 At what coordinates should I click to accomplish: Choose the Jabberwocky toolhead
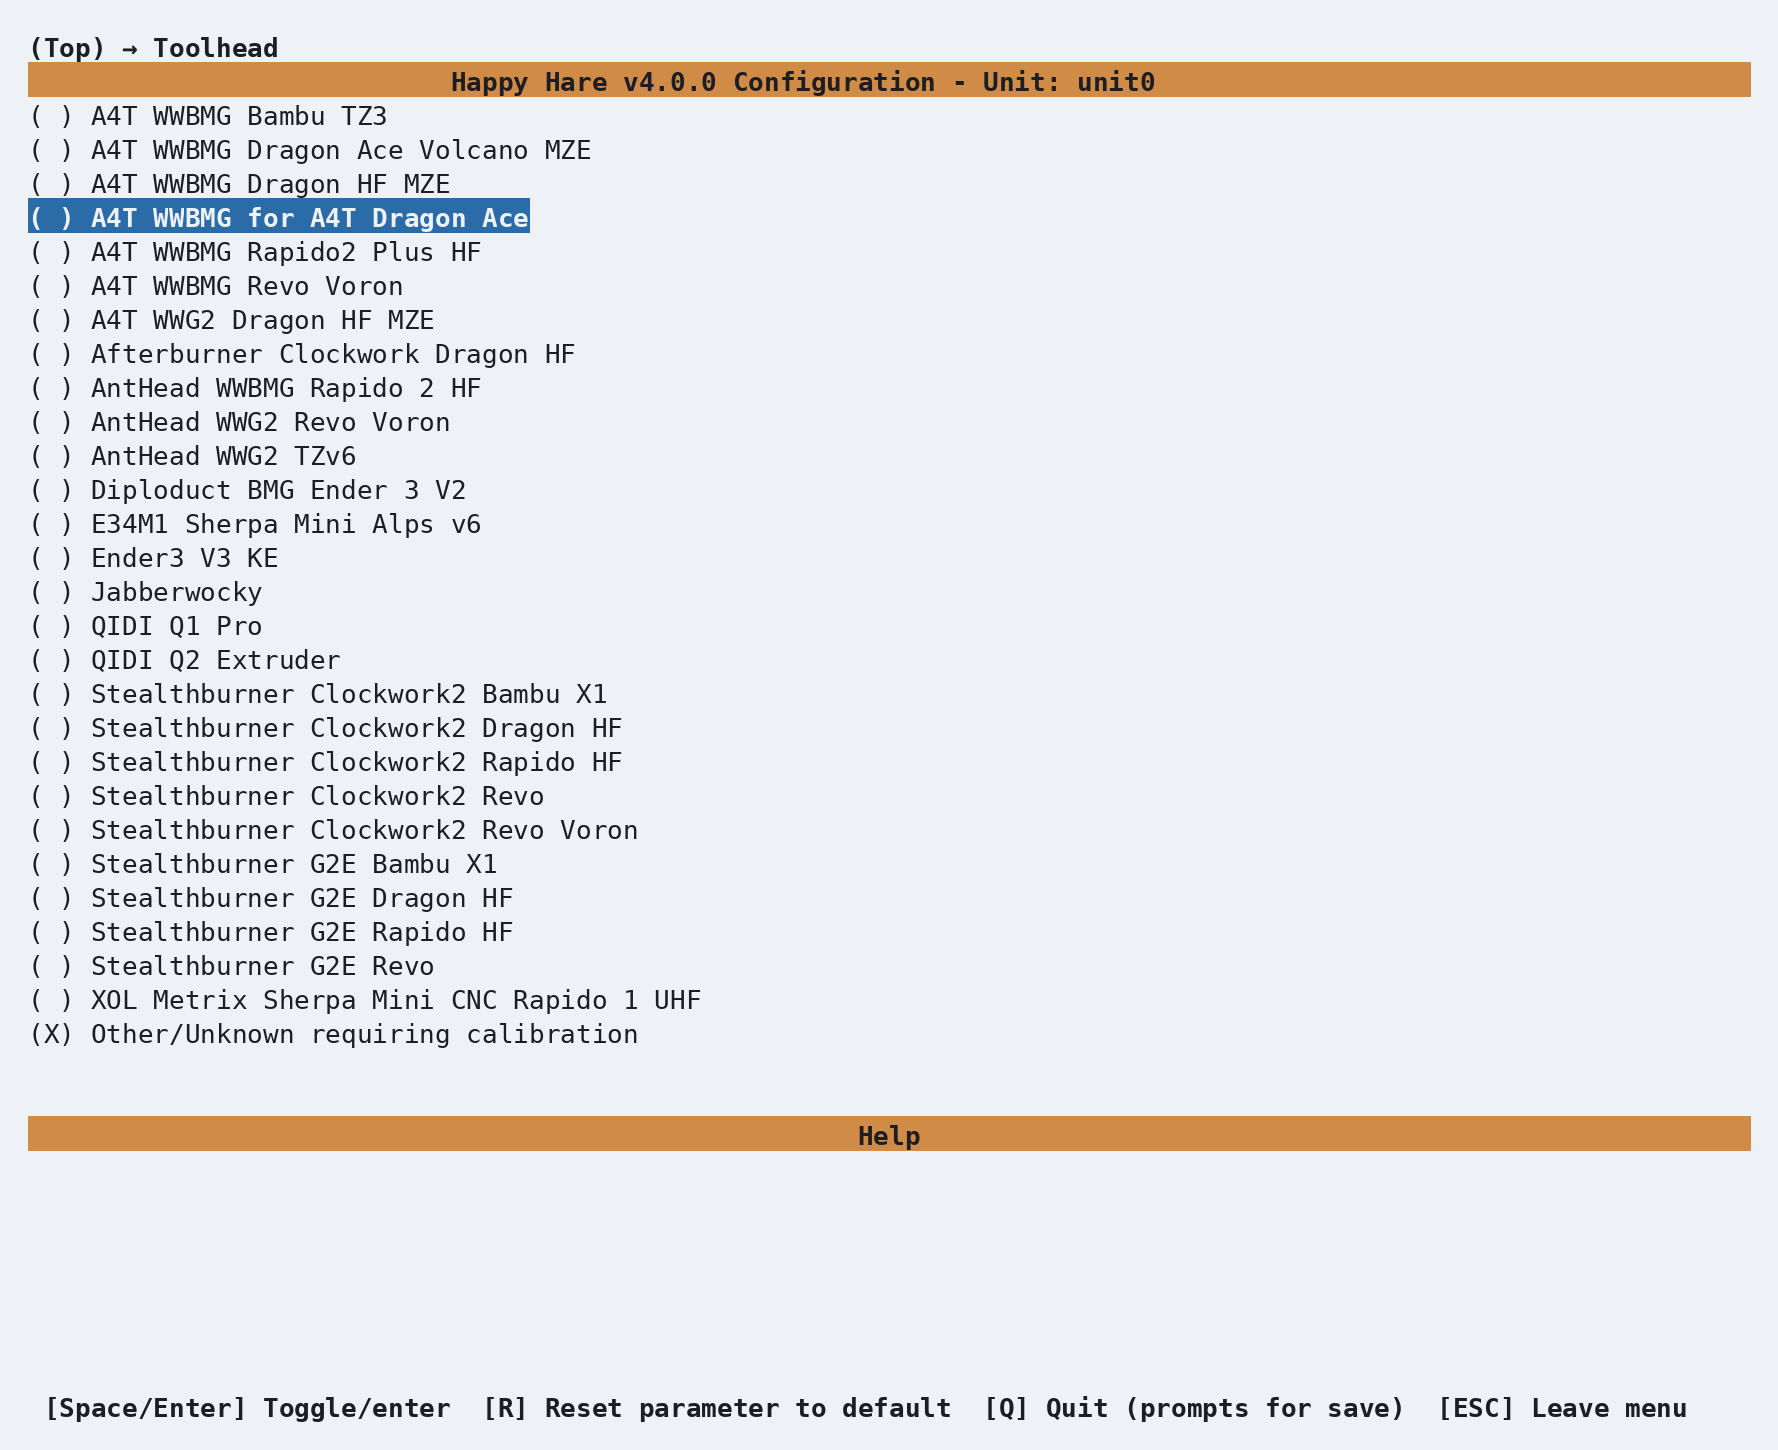point(145,592)
